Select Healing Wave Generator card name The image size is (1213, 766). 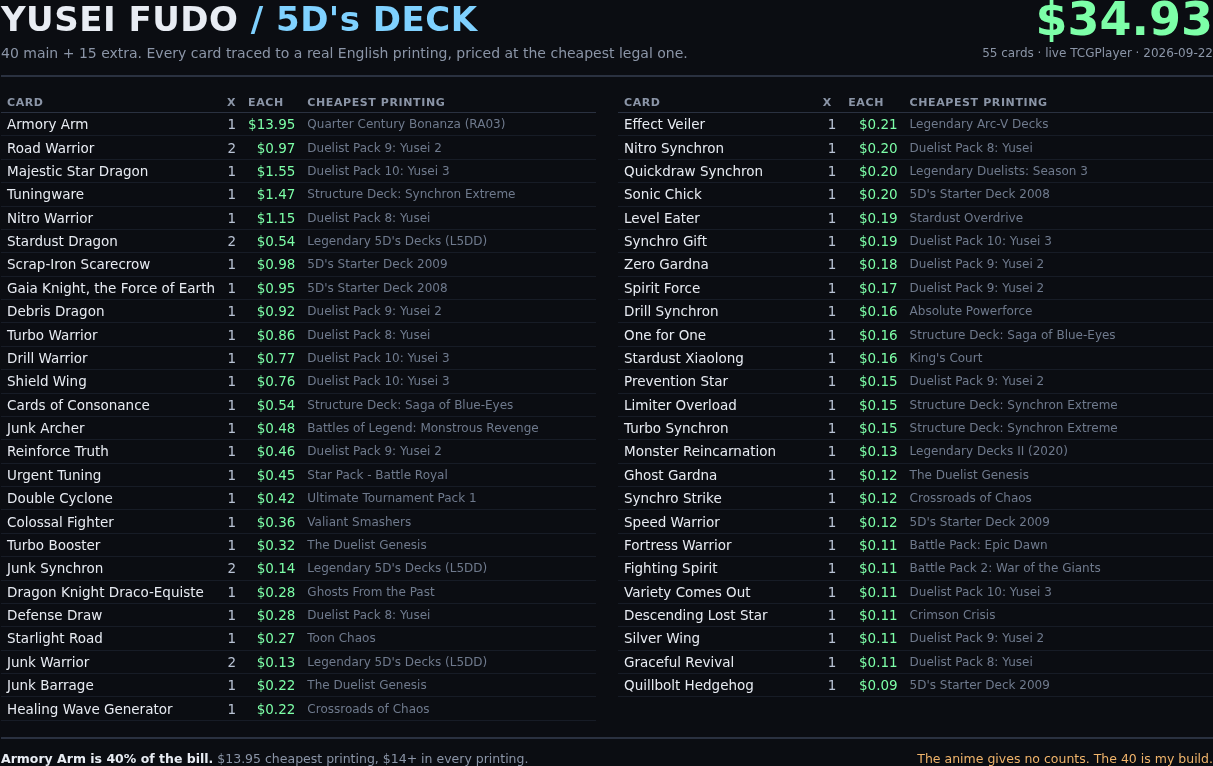point(90,709)
